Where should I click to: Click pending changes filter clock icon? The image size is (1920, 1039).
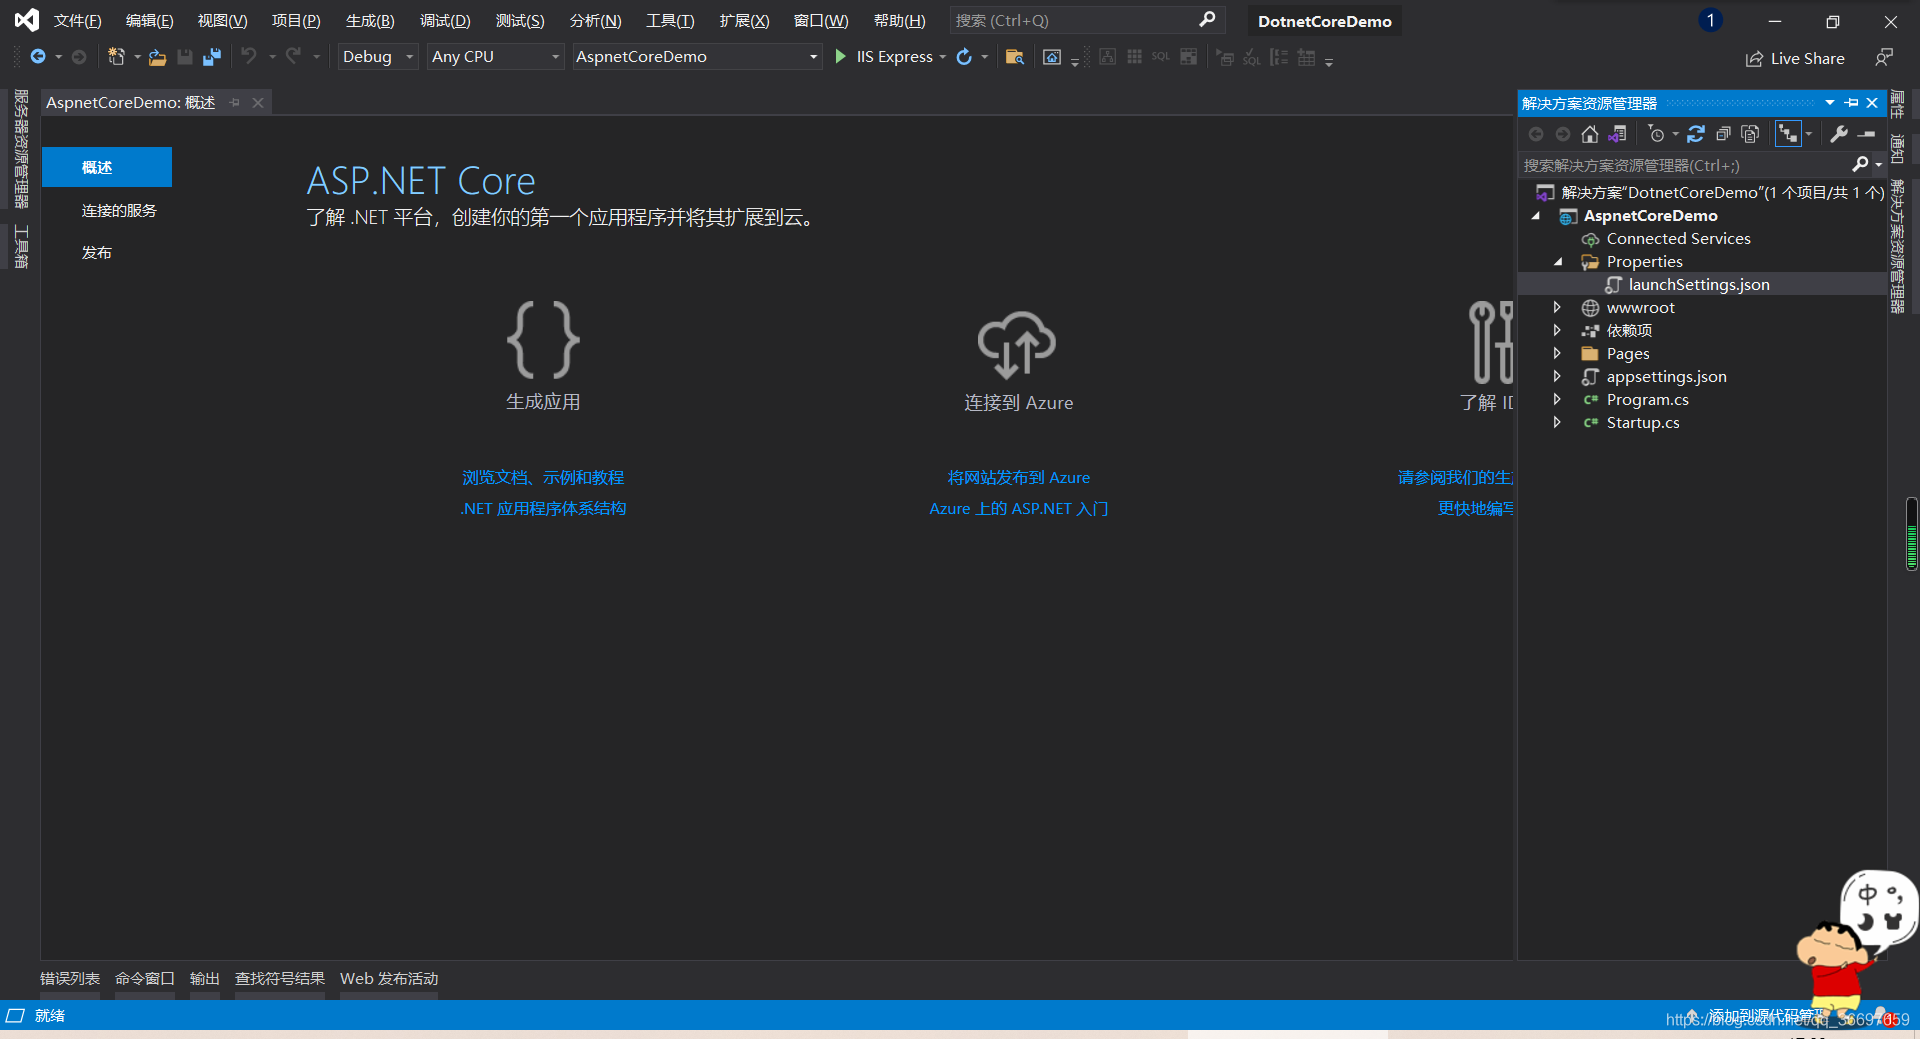coord(1656,134)
